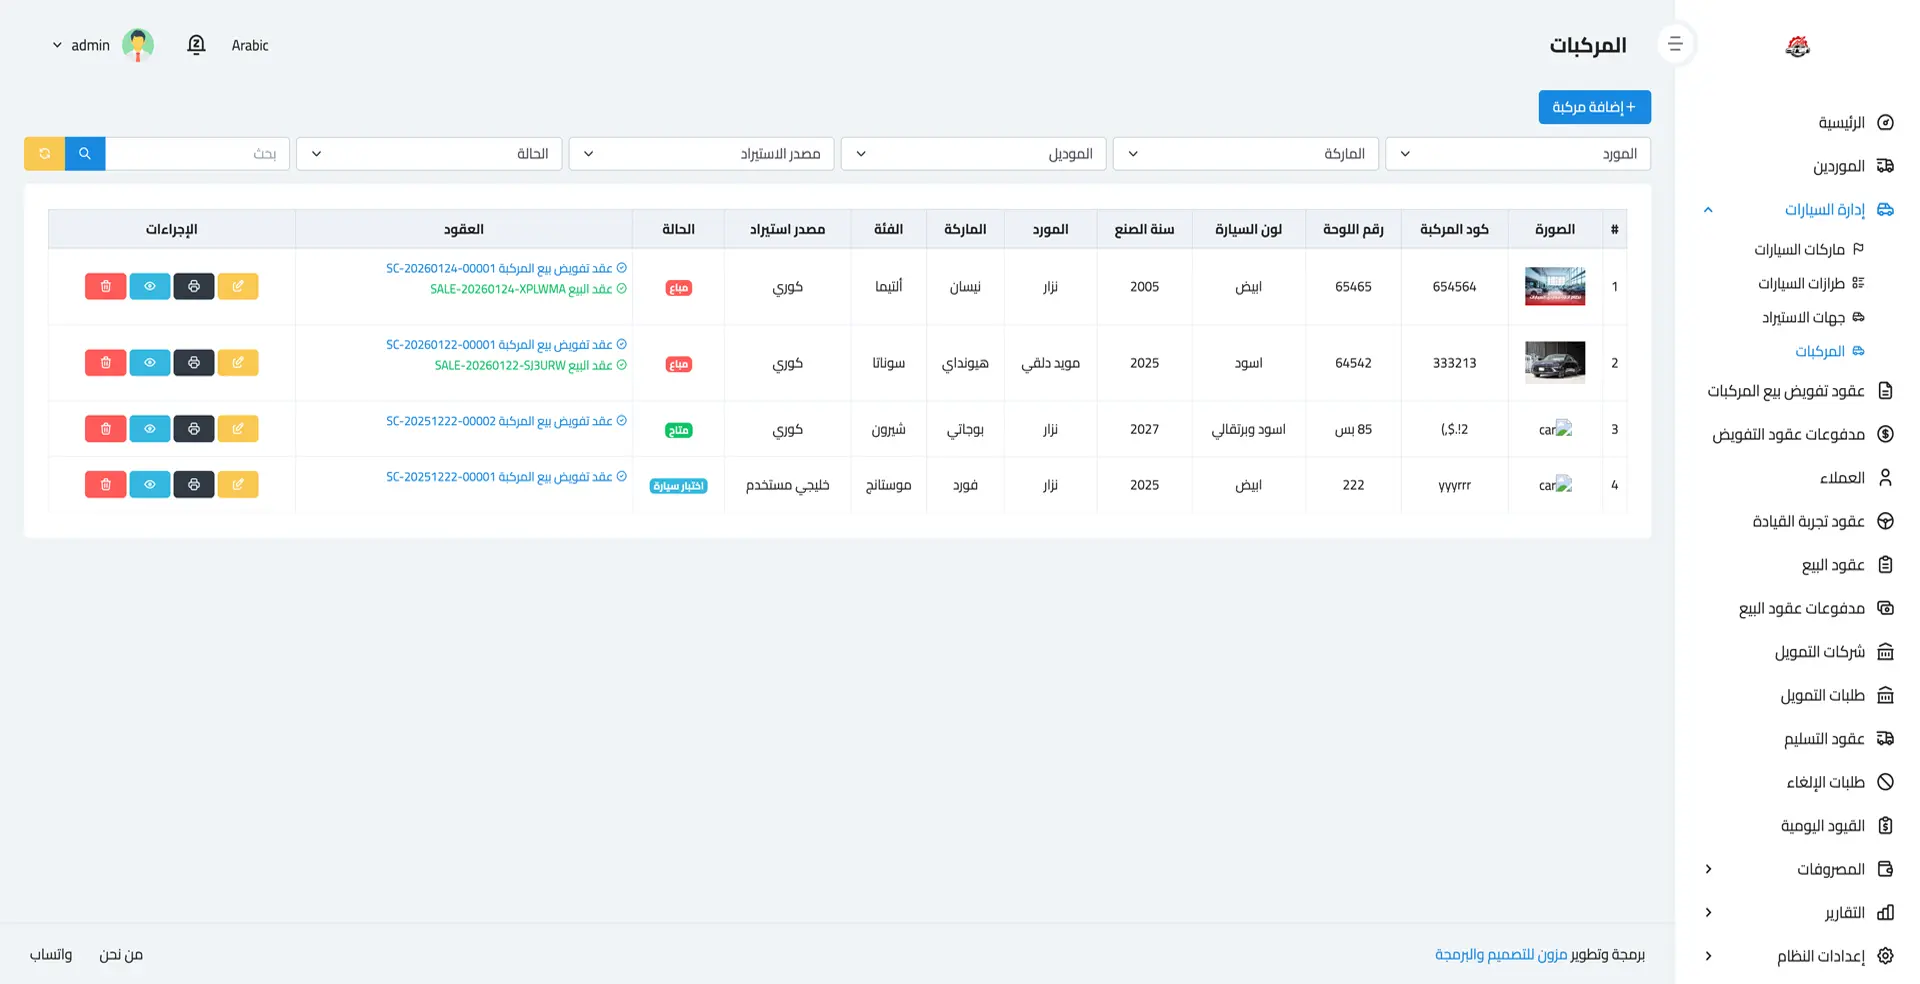This screenshot has height=984, width=1920.
Task: Click the yellow reset filters icon
Action: pos(45,154)
